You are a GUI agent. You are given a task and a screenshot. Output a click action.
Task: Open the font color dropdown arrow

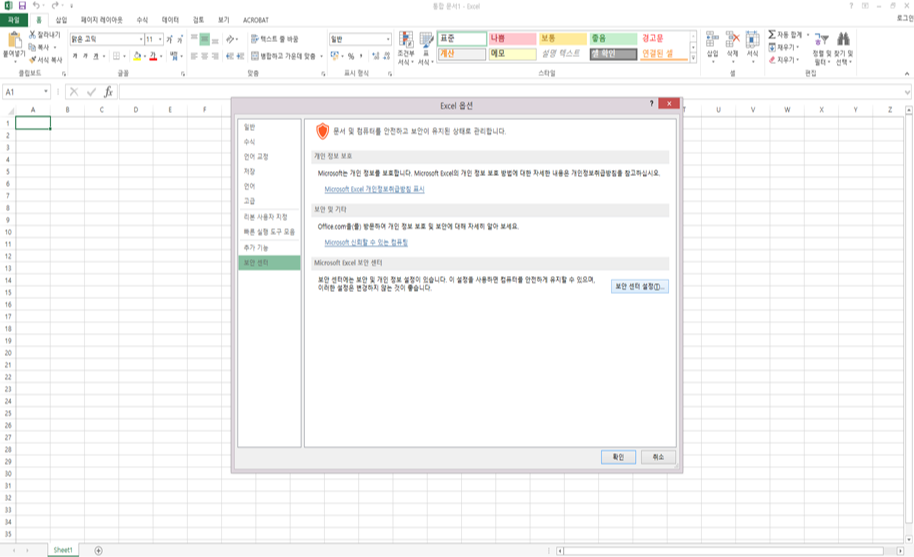(160, 56)
